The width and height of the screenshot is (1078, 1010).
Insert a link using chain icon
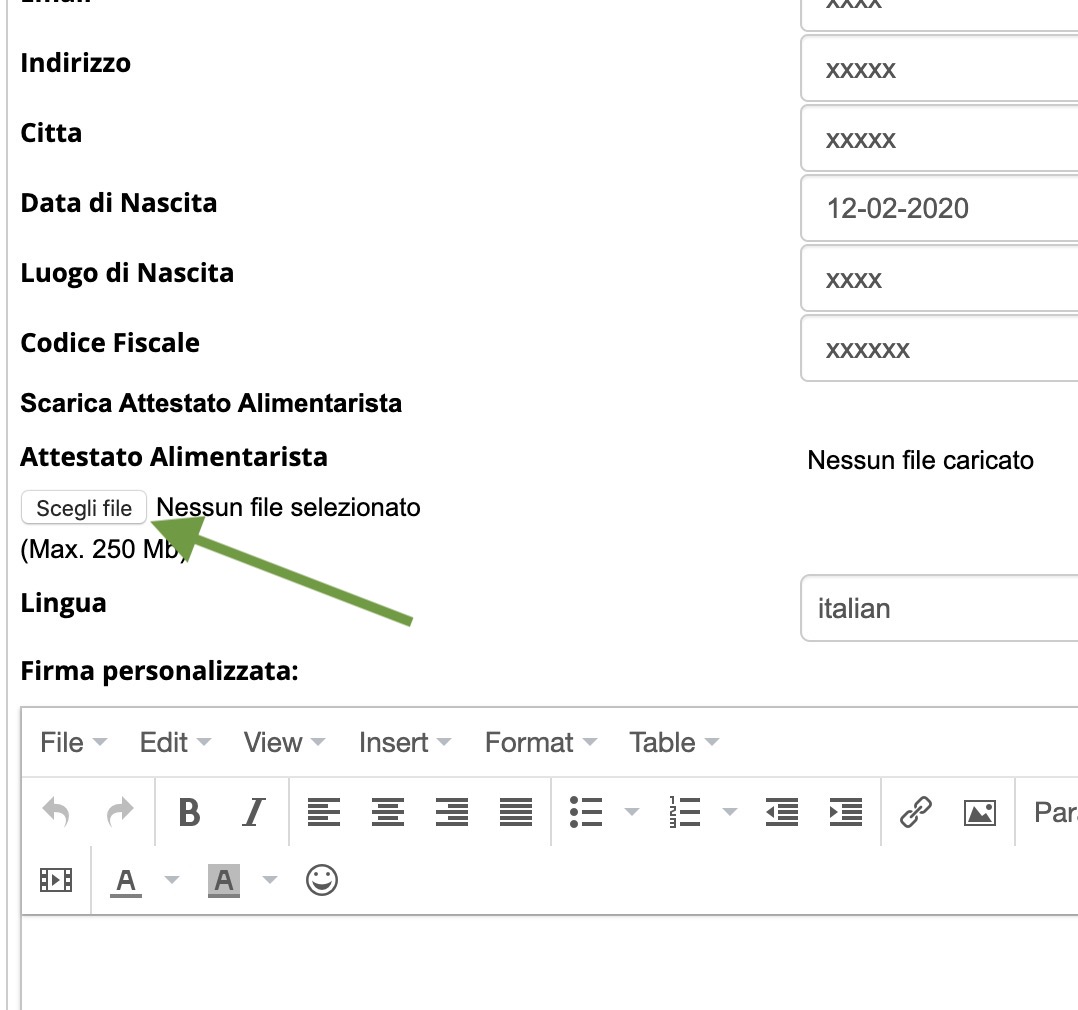tap(916, 812)
